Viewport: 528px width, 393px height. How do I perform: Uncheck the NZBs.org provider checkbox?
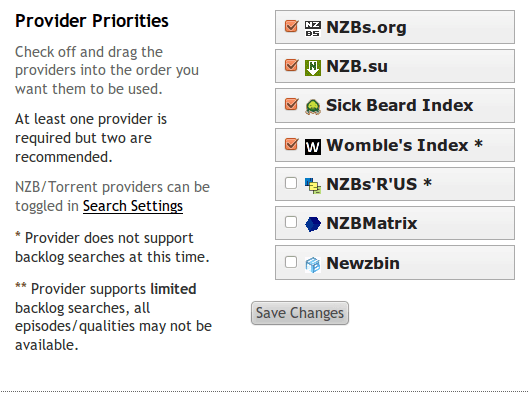pyautogui.click(x=291, y=26)
